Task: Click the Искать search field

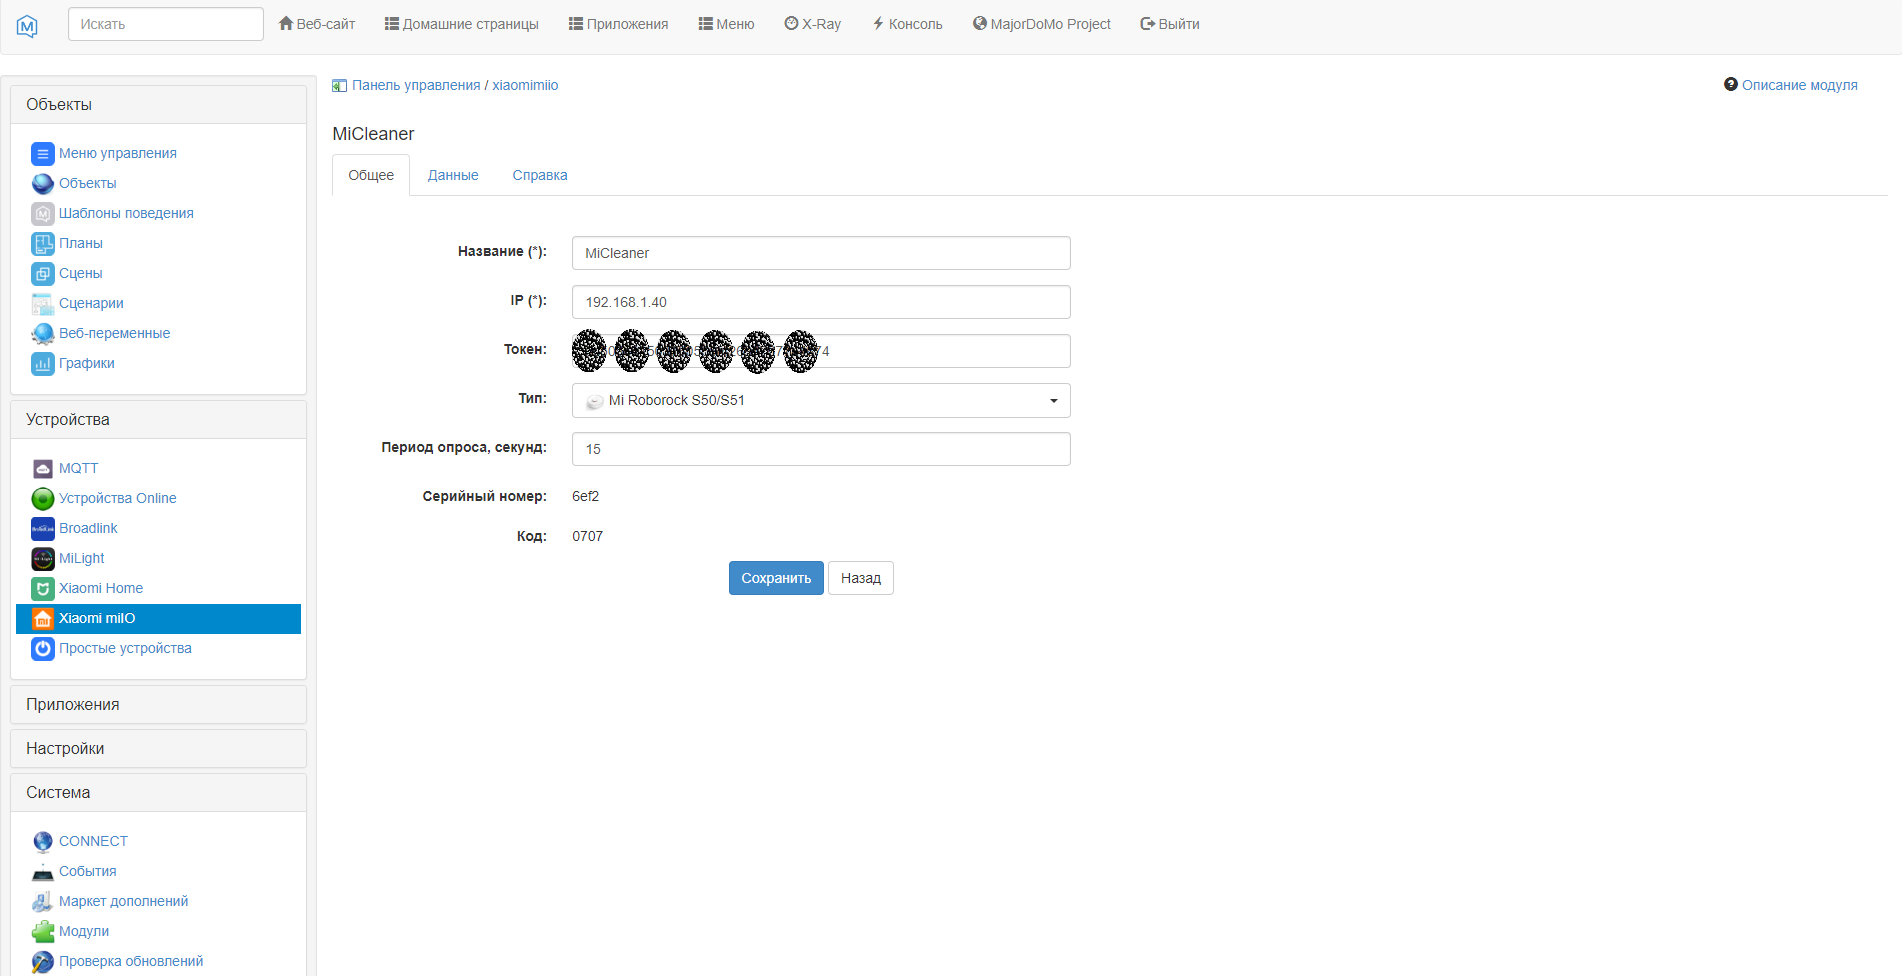Action: coord(166,24)
